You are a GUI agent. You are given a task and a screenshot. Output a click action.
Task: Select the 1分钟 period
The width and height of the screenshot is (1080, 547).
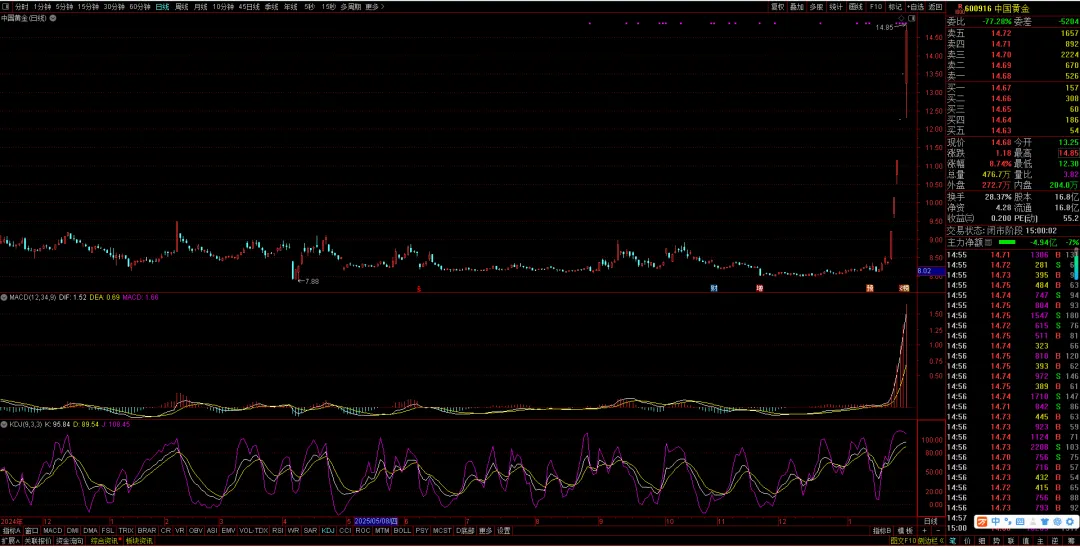[x=42, y=7]
